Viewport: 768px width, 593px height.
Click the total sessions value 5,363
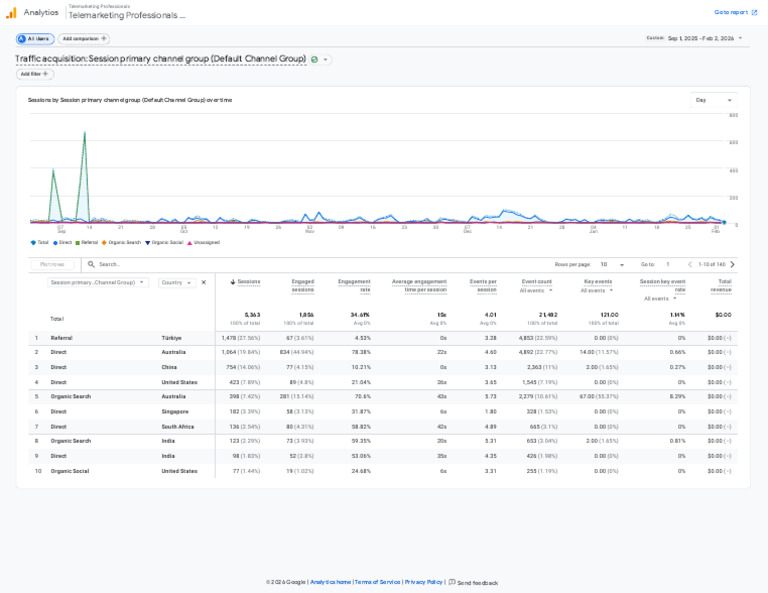(252, 315)
